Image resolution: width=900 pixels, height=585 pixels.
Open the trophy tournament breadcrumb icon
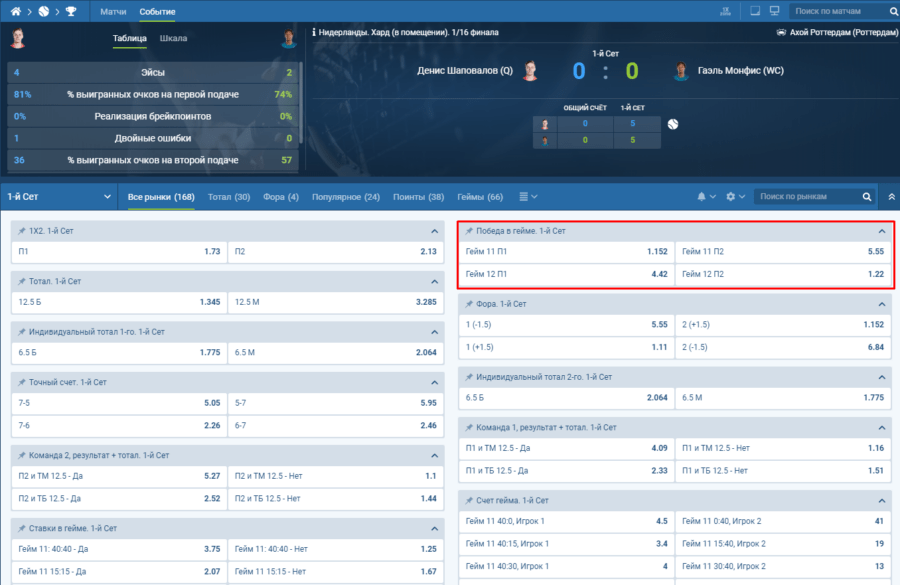click(70, 11)
